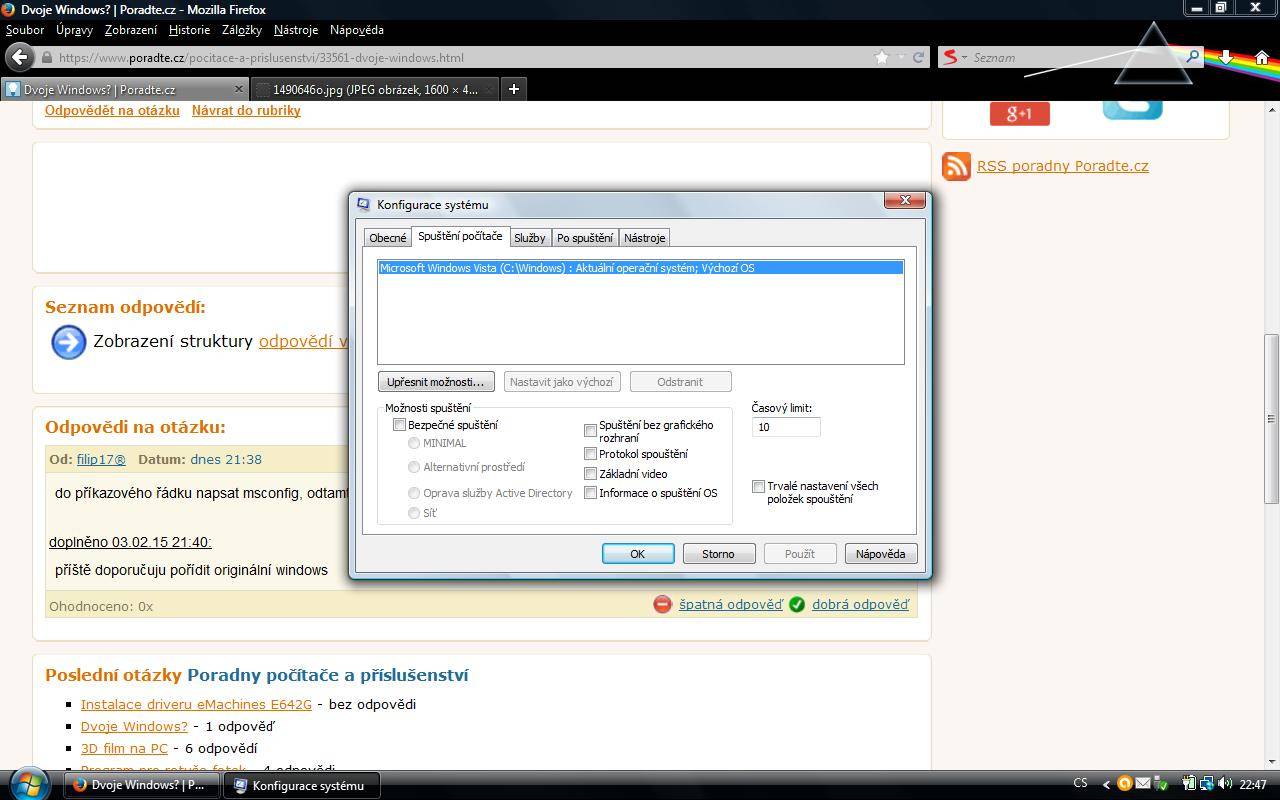Click the Nápověda dialog button

coord(881,554)
